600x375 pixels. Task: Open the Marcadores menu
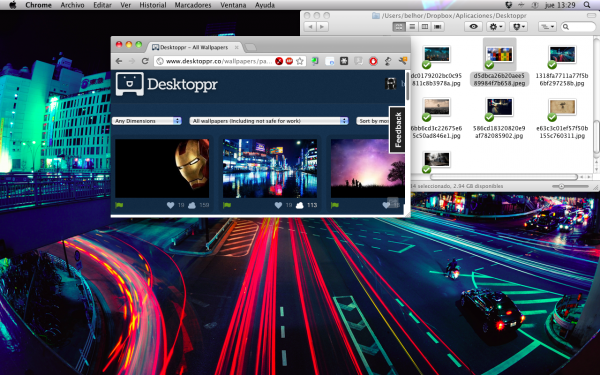coord(193,5)
